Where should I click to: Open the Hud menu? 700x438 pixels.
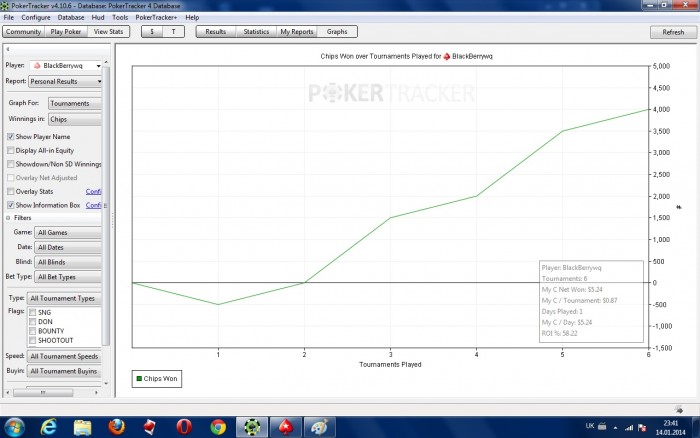(98, 17)
